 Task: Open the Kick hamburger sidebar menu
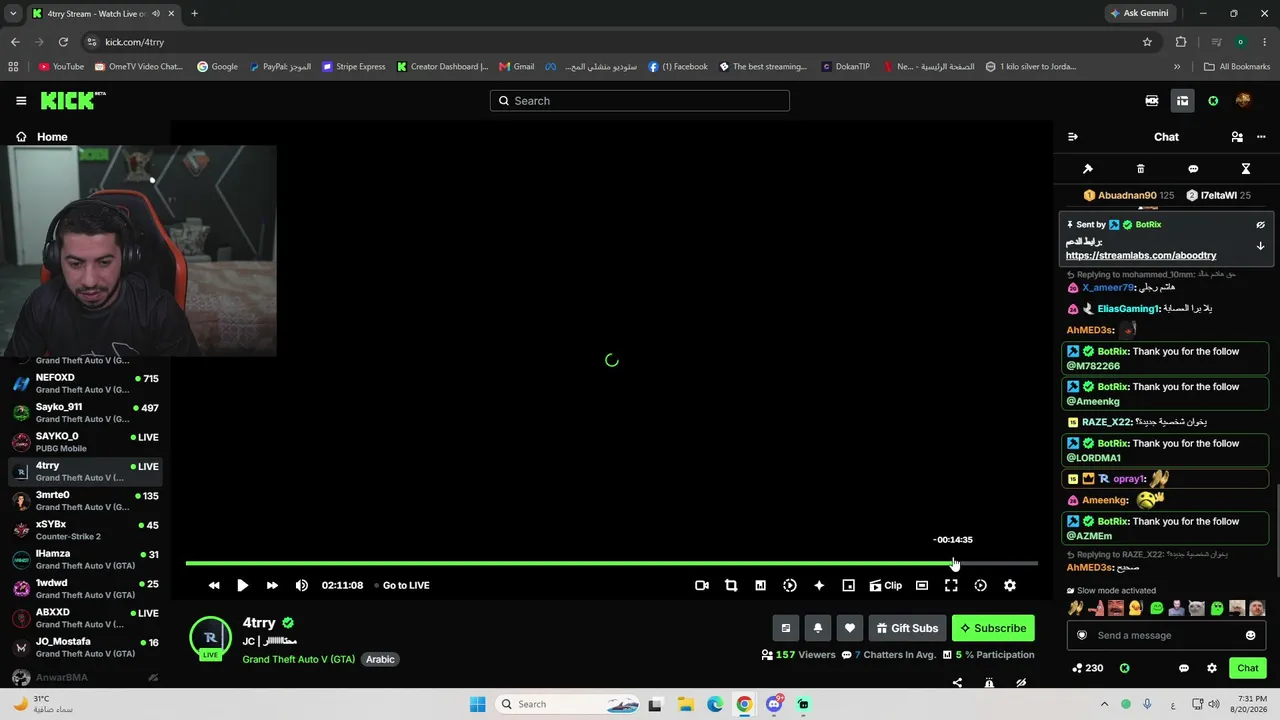21,100
